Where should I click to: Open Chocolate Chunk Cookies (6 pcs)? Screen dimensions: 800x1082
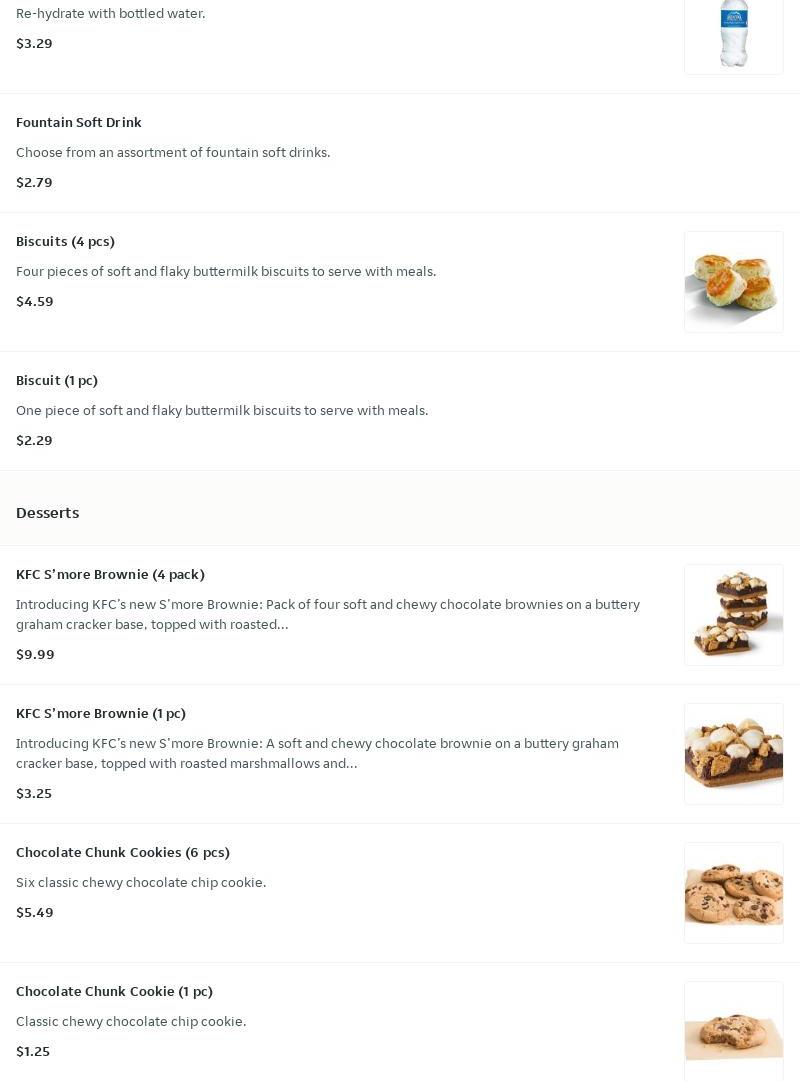pos(123,852)
